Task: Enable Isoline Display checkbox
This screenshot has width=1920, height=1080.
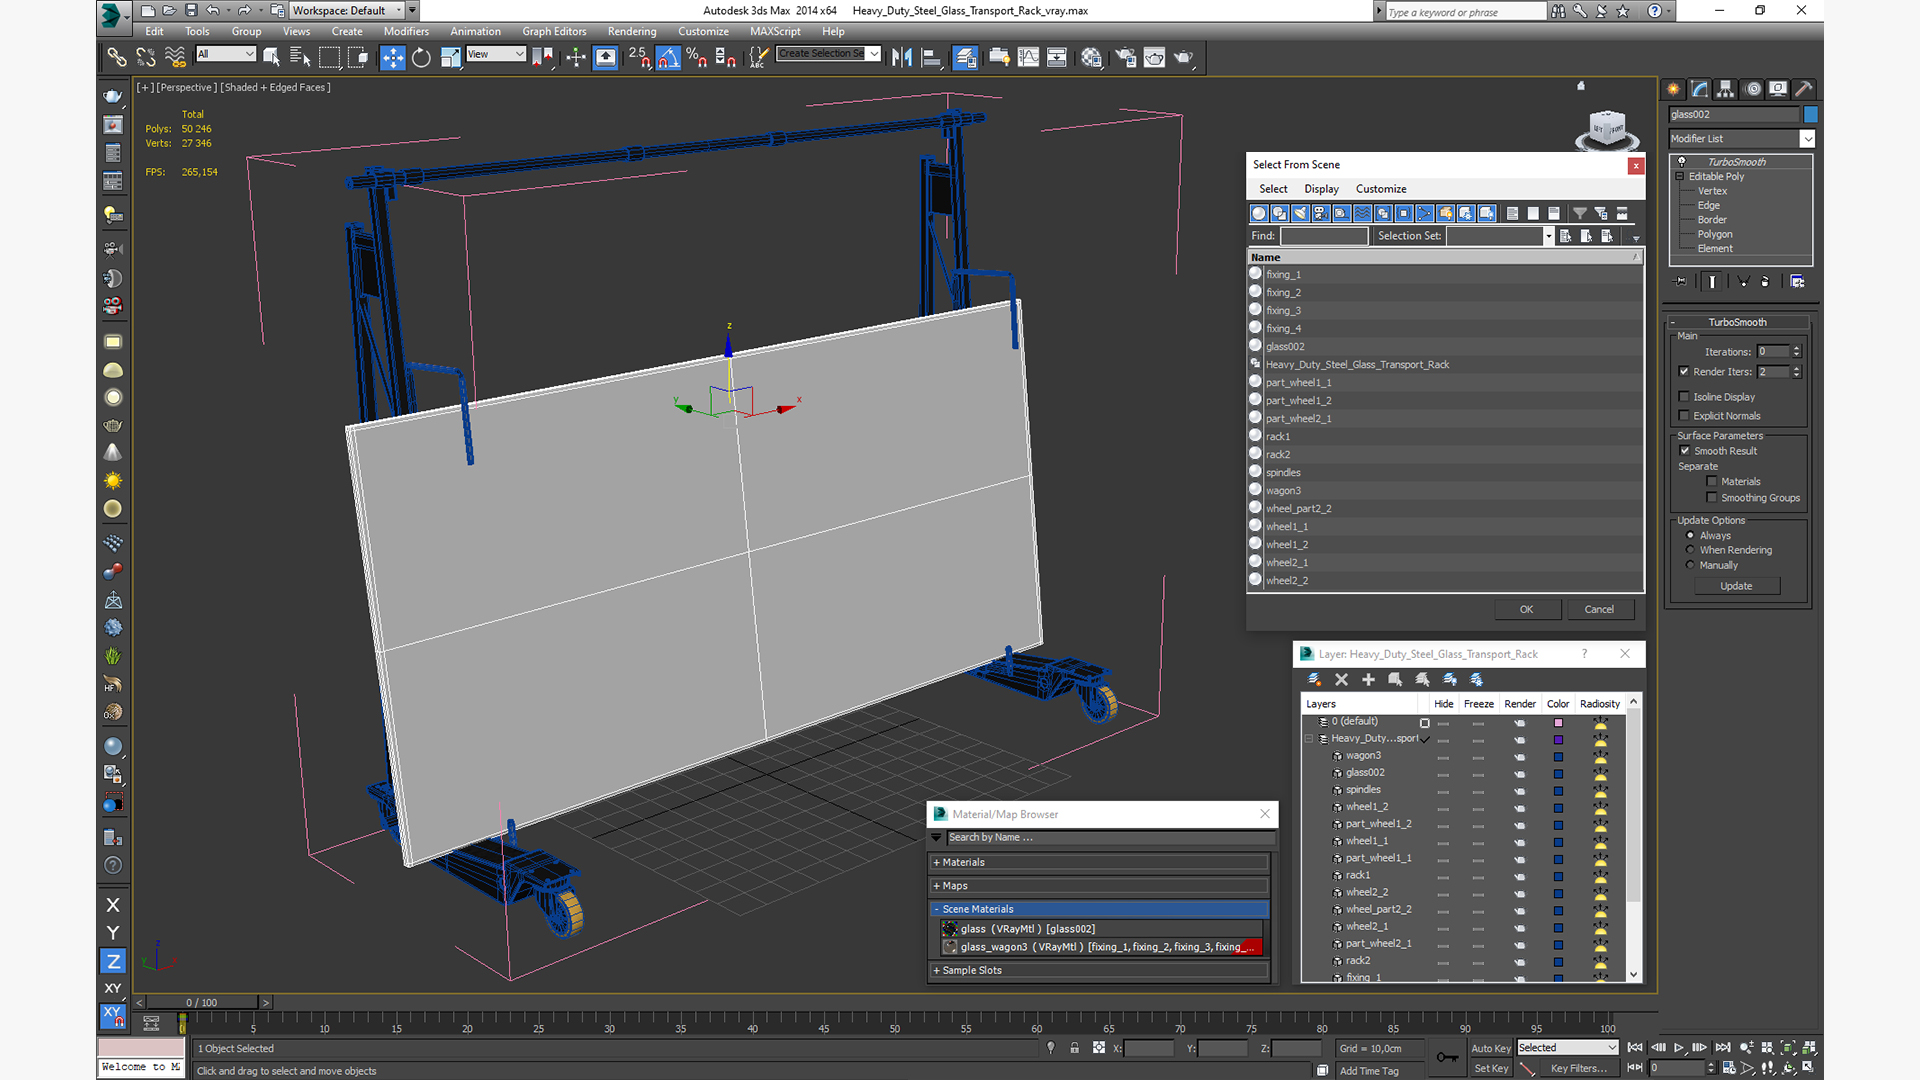Action: point(1684,396)
